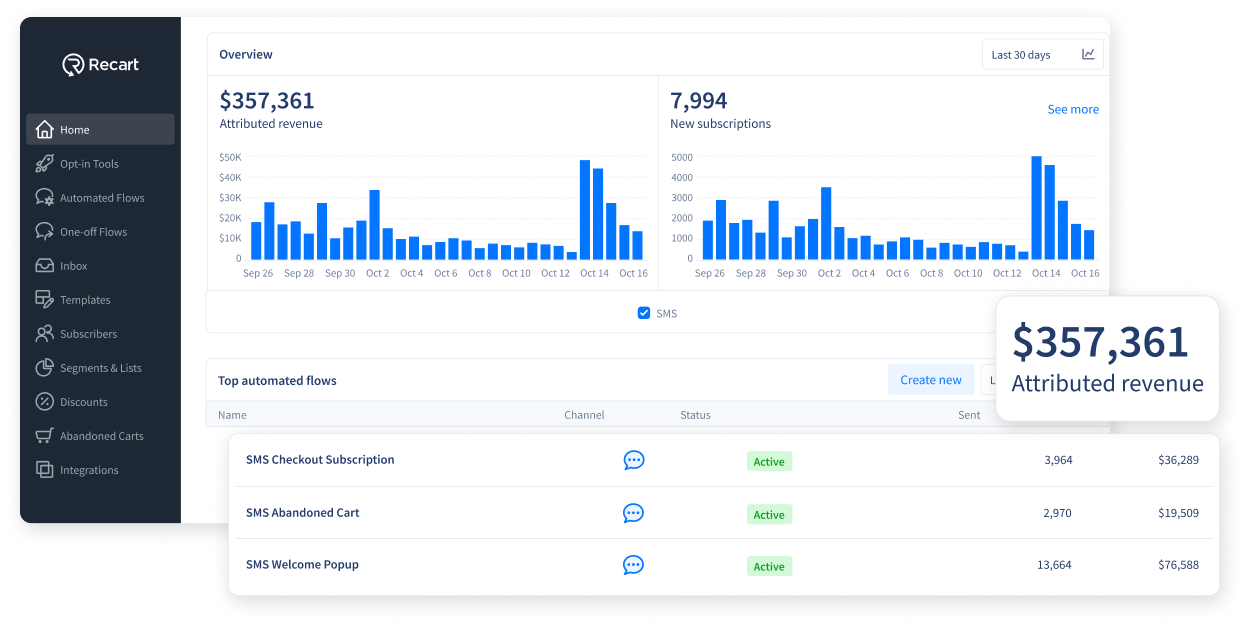Click SMS channel icon for Checkout Subscription

pos(634,460)
